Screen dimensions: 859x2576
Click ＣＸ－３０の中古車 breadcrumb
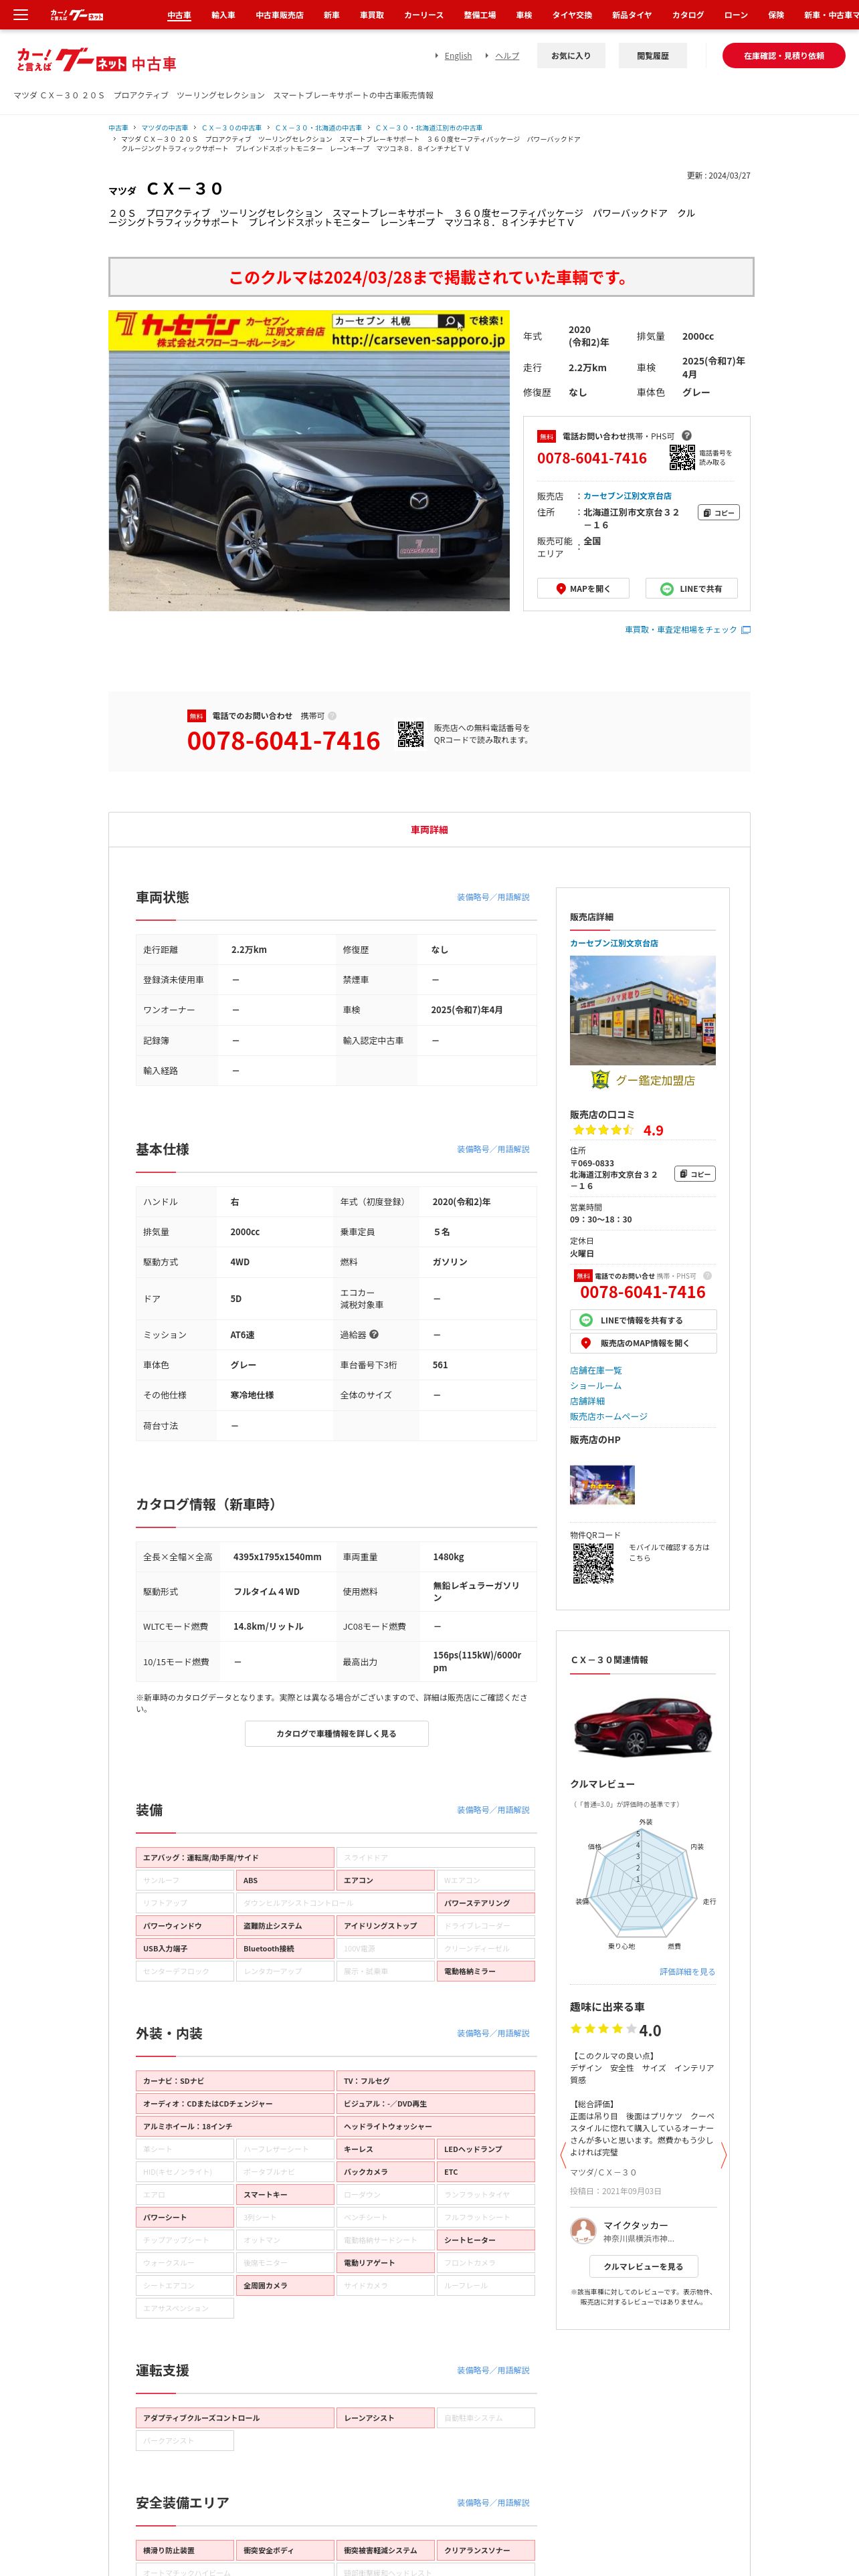click(x=231, y=128)
